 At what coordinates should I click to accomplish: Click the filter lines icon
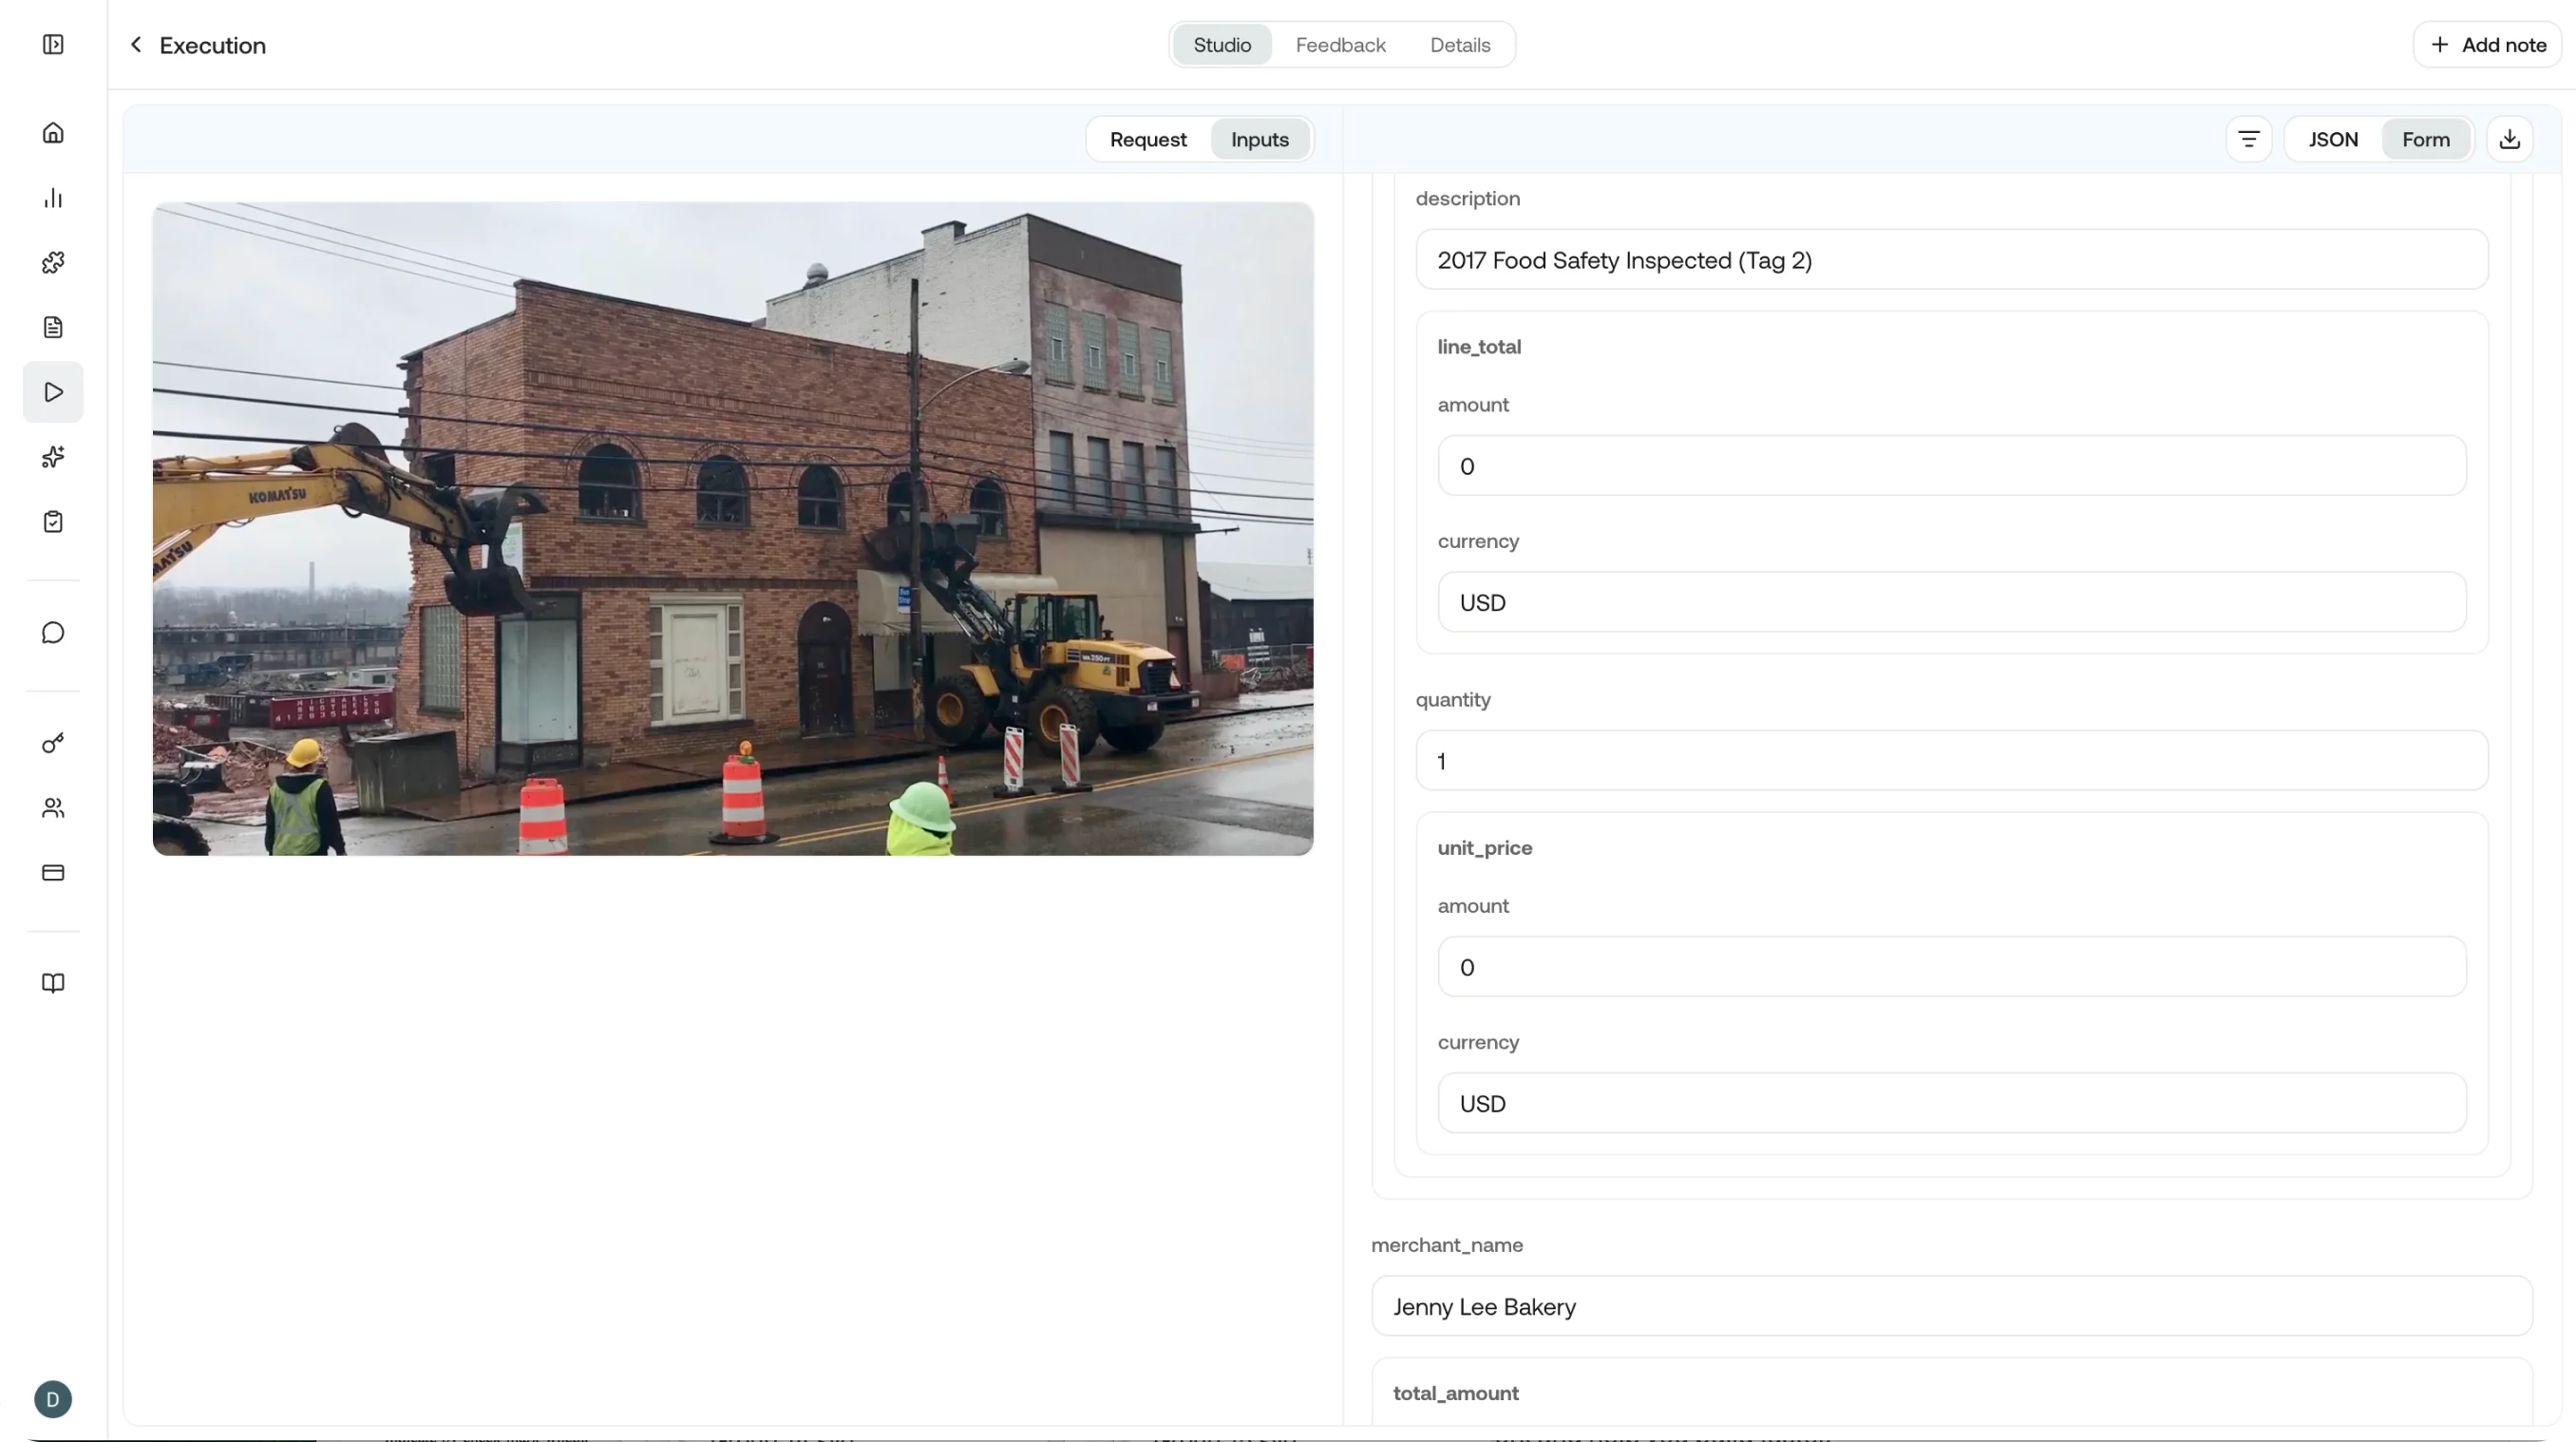pos(2249,139)
